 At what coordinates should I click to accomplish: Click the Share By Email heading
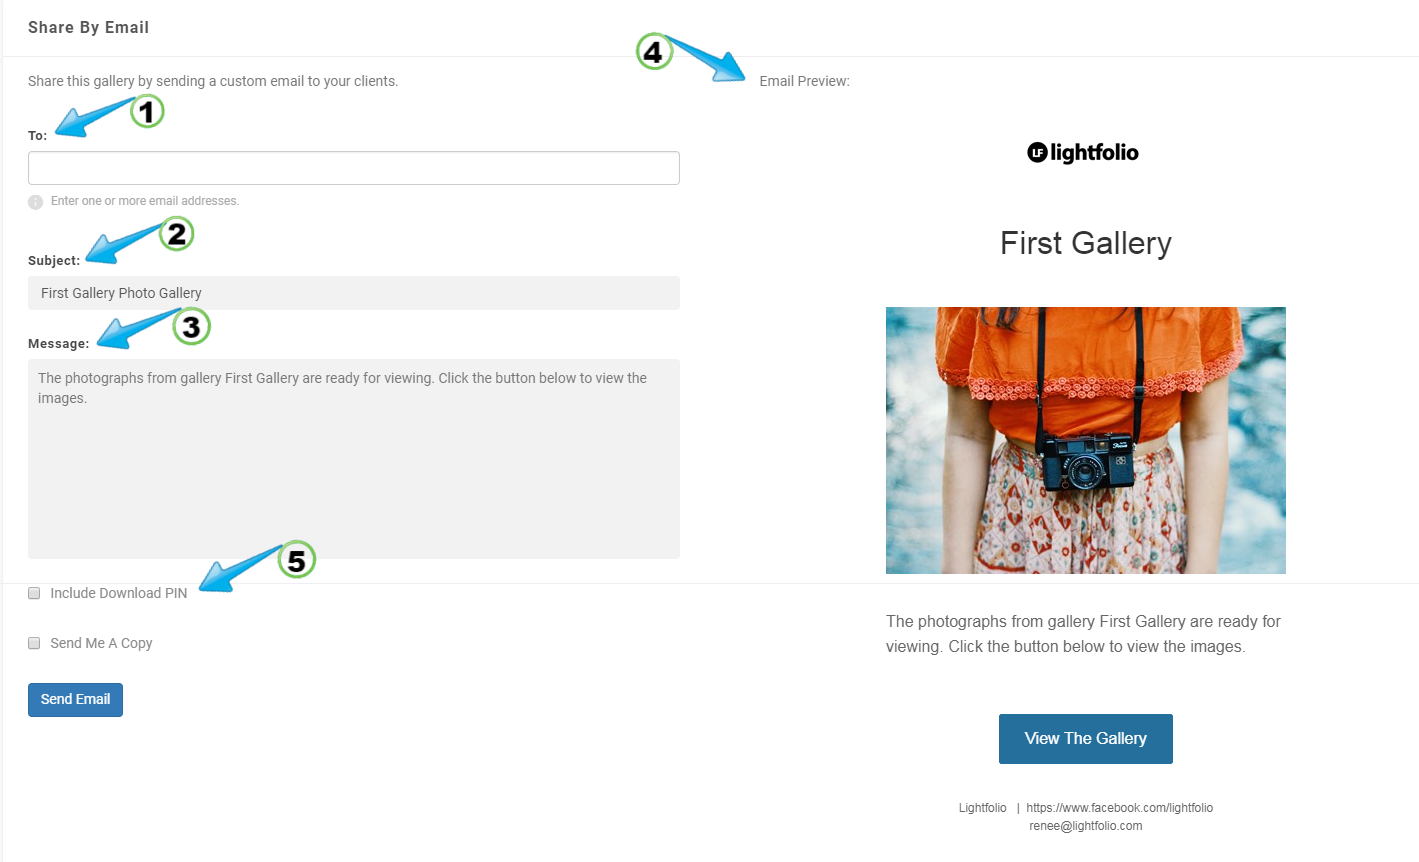[x=88, y=28]
